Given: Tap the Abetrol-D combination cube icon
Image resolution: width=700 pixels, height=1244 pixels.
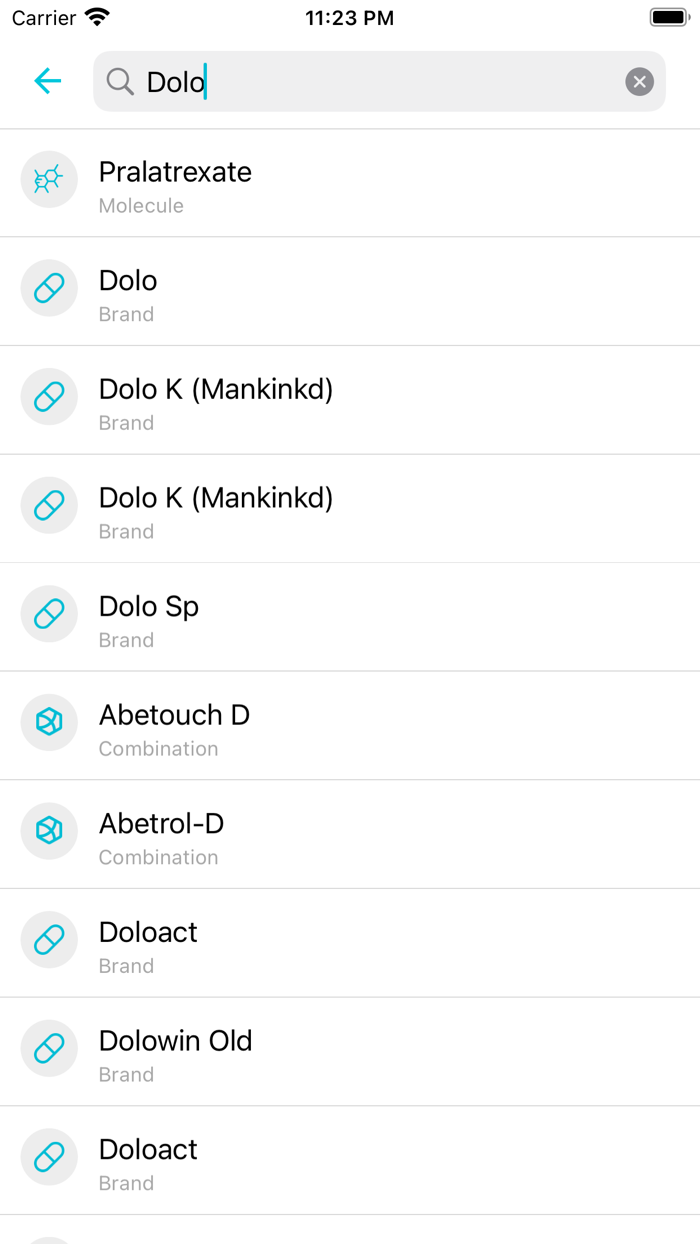Looking at the screenshot, I should [x=49, y=831].
